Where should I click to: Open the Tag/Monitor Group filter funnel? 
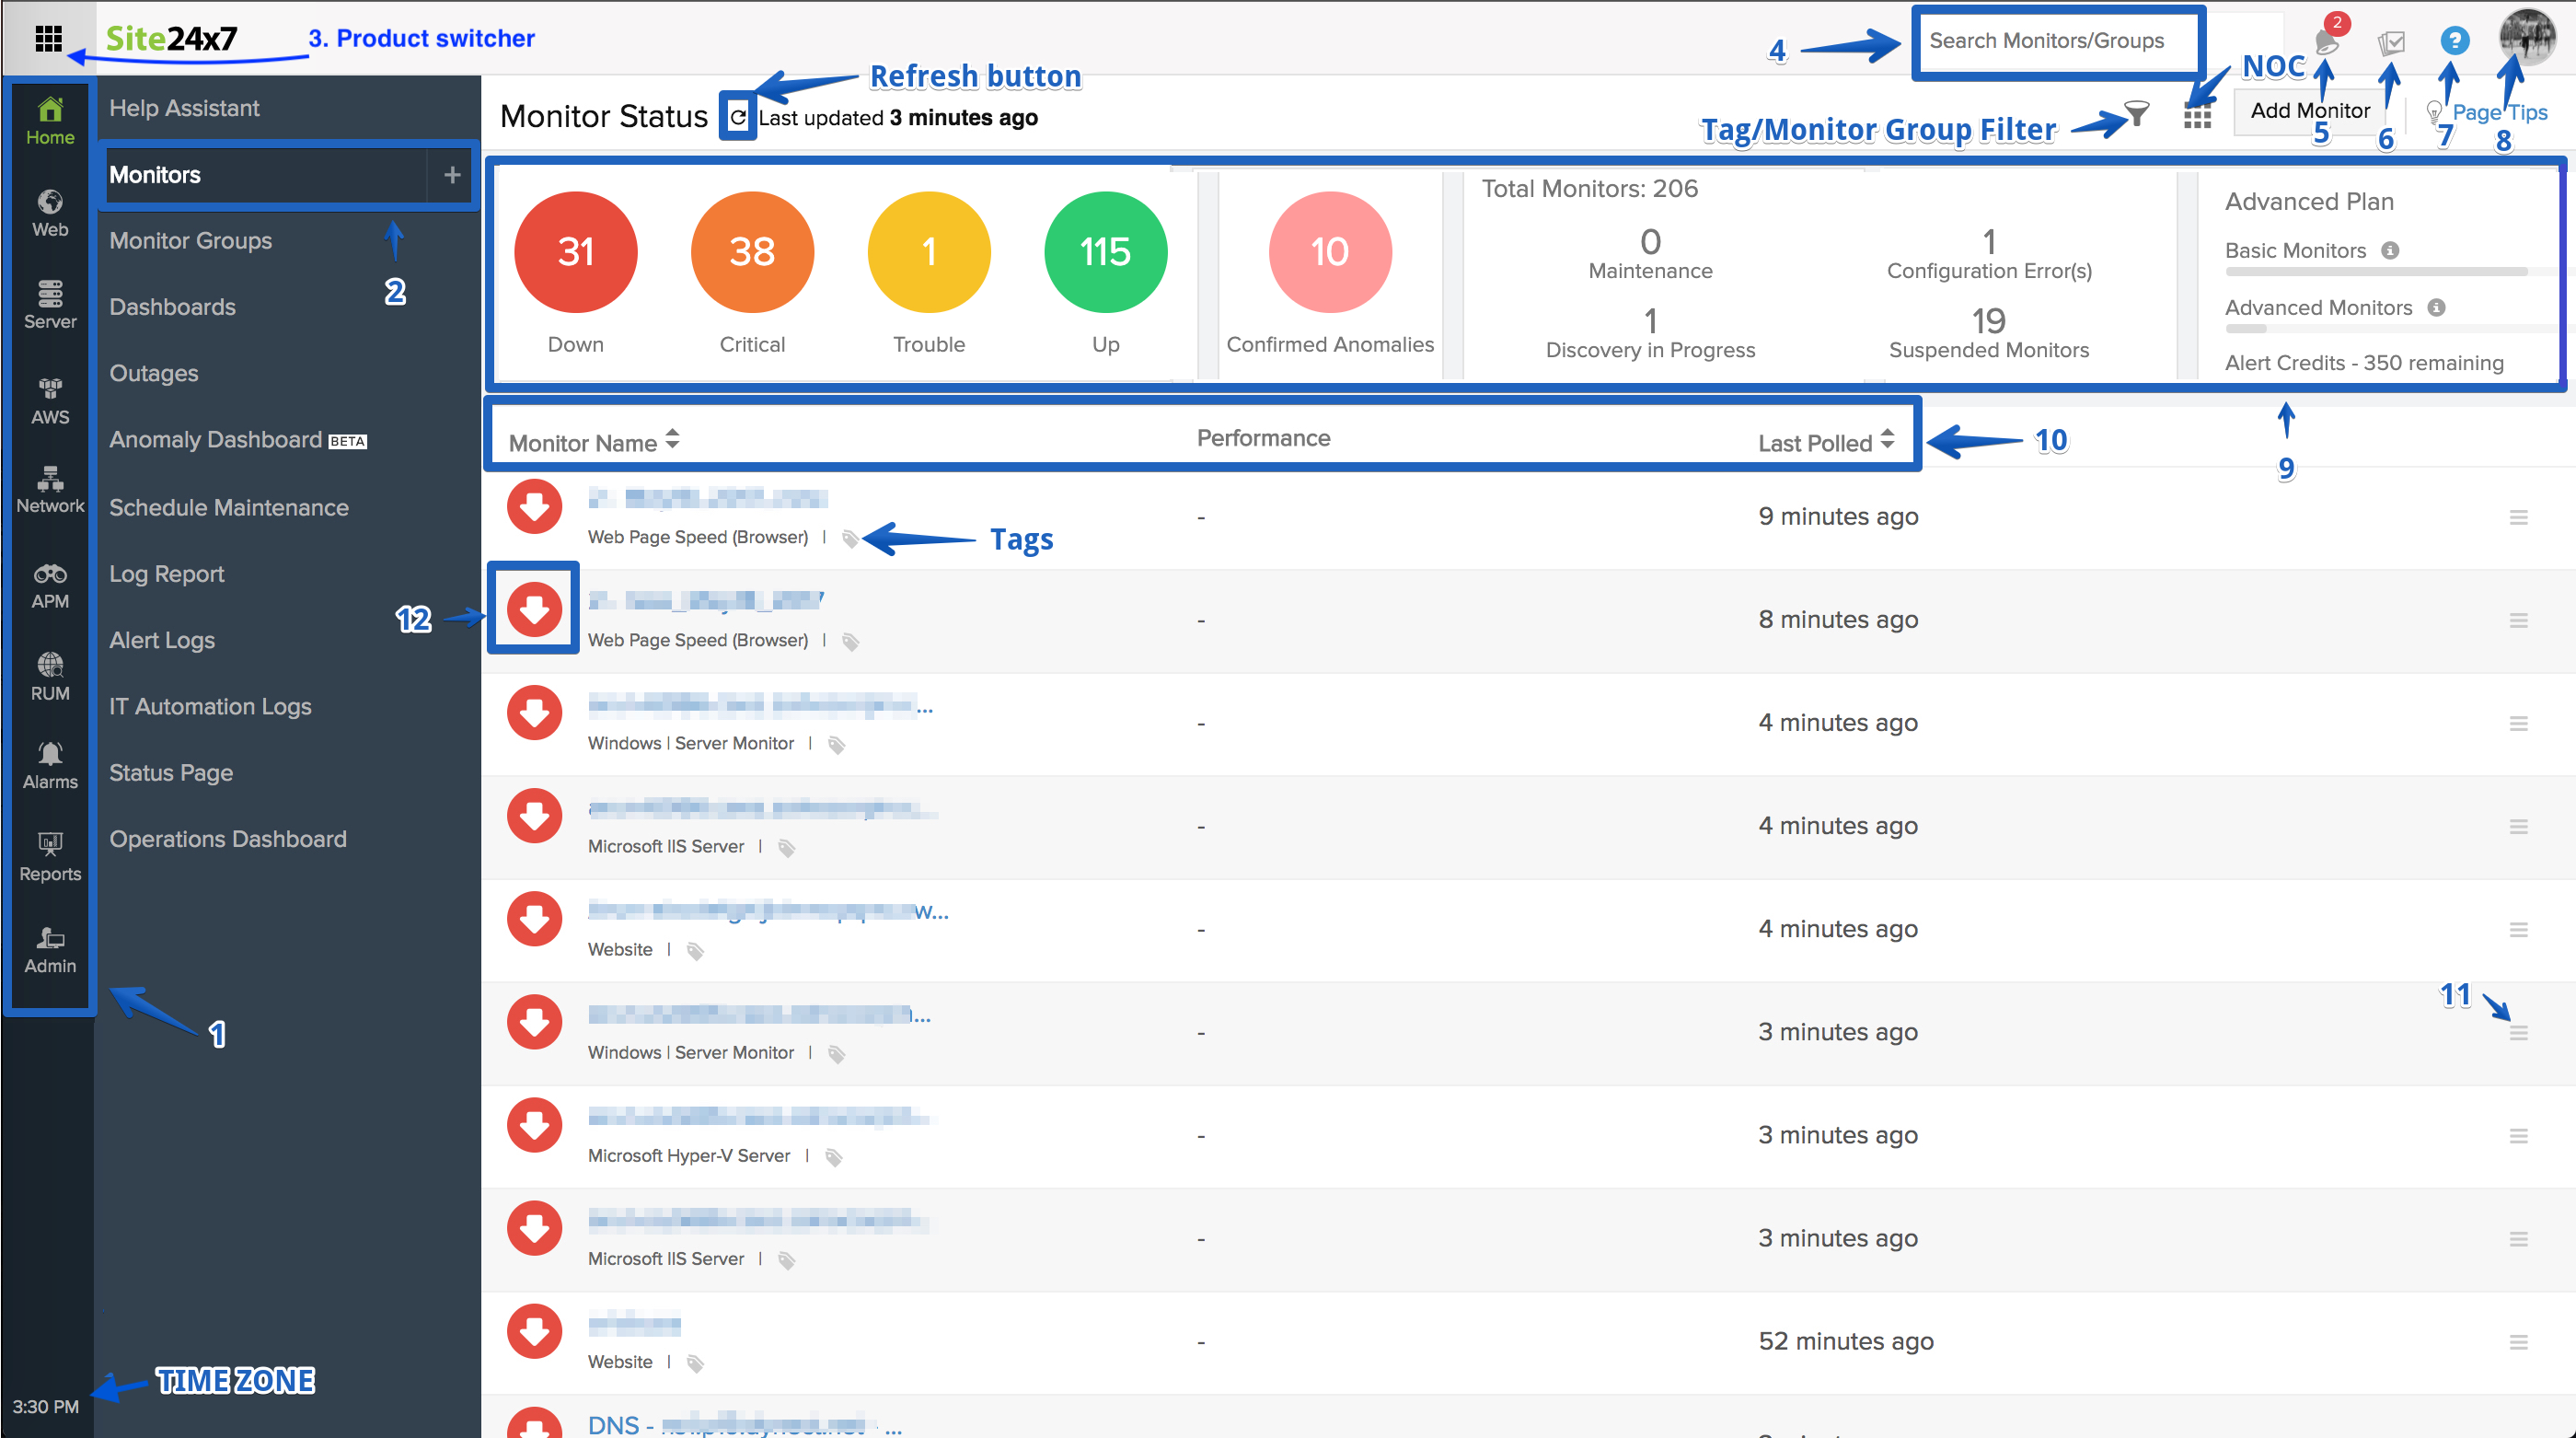tap(2136, 115)
